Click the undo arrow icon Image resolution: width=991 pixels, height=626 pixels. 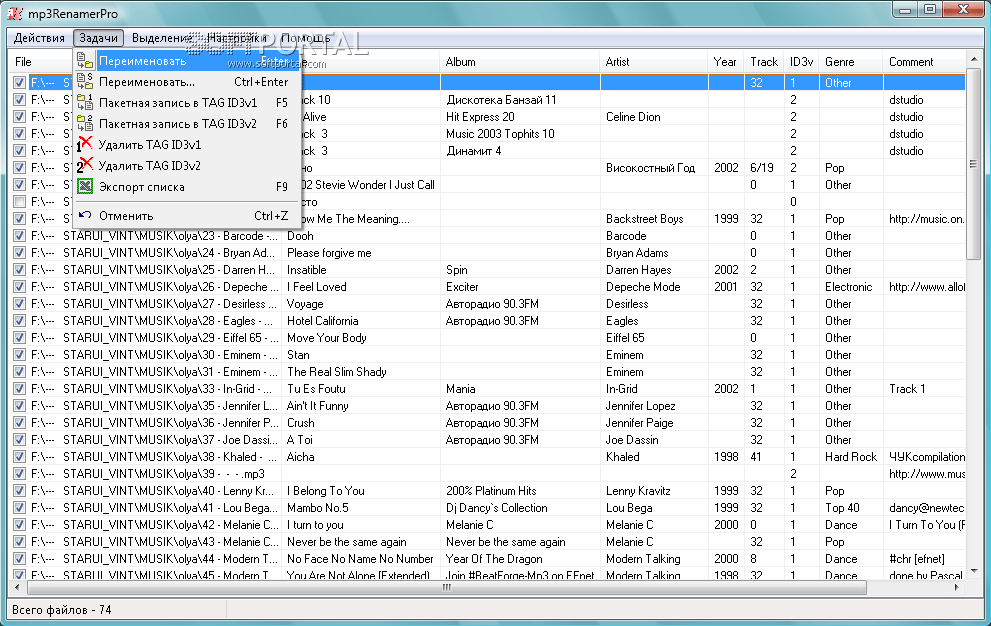85,216
